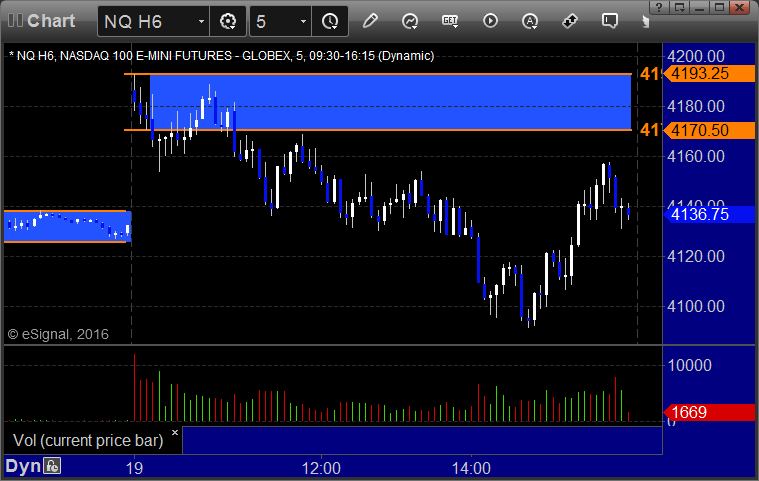Open symbol settings gear menu

(228, 21)
